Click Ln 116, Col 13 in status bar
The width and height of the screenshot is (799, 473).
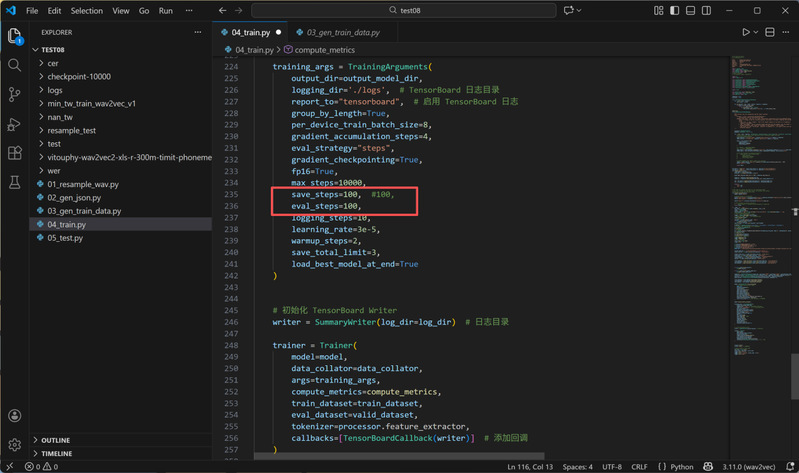(532, 466)
